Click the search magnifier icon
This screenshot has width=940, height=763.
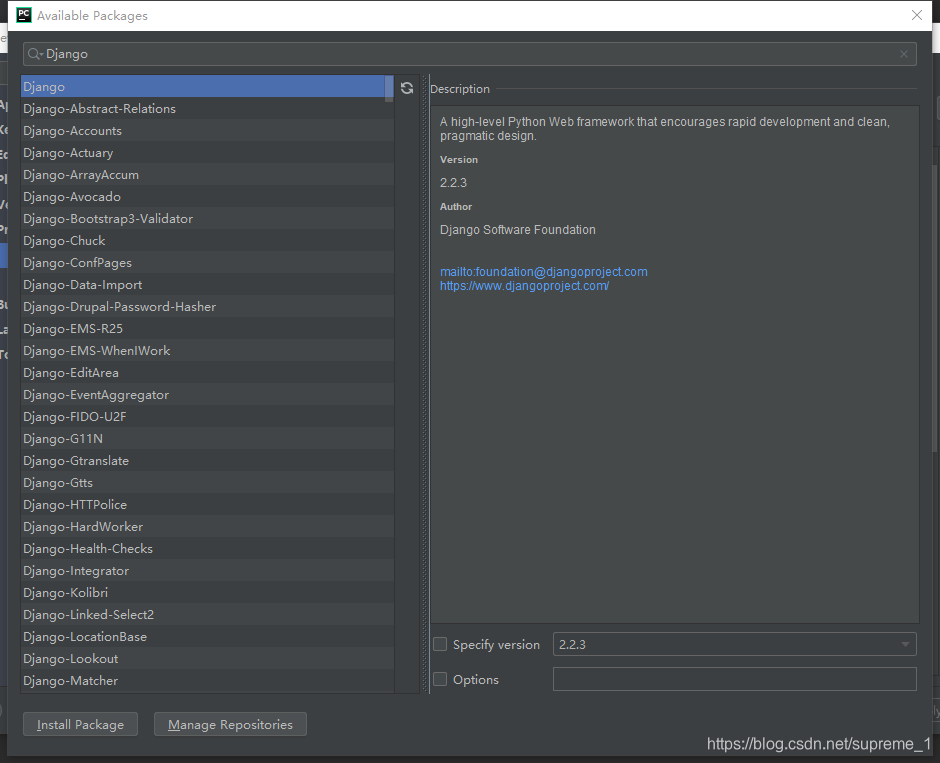35,54
